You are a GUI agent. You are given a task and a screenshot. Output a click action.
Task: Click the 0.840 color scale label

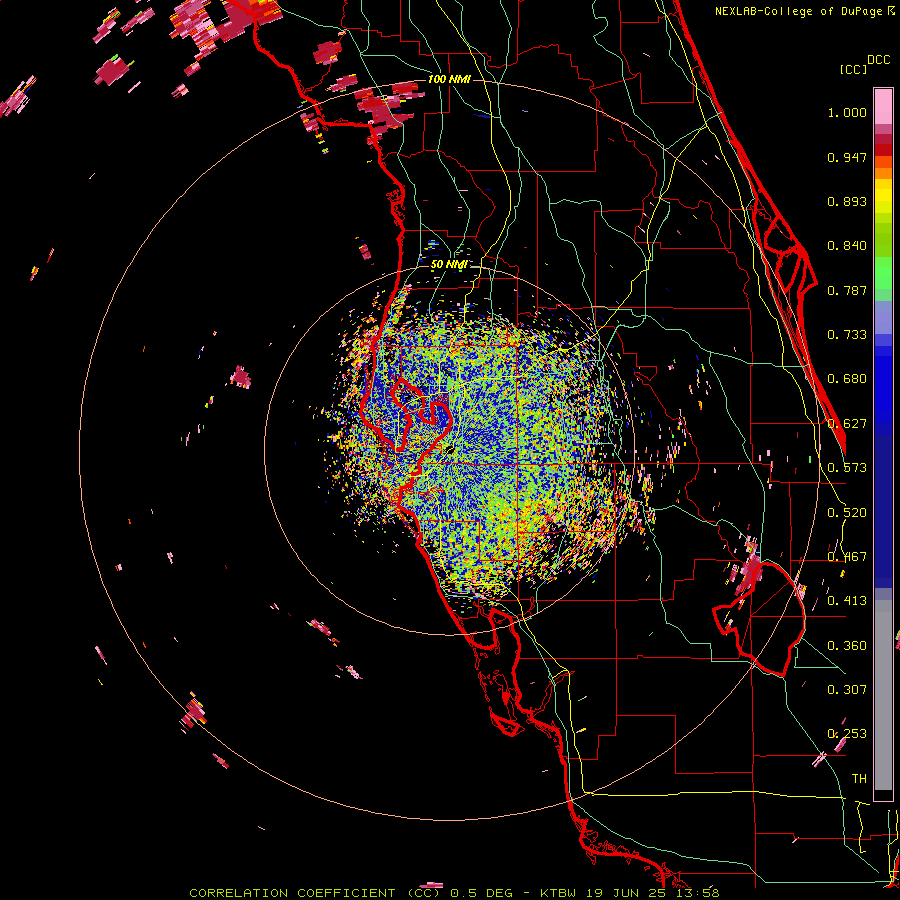click(847, 246)
